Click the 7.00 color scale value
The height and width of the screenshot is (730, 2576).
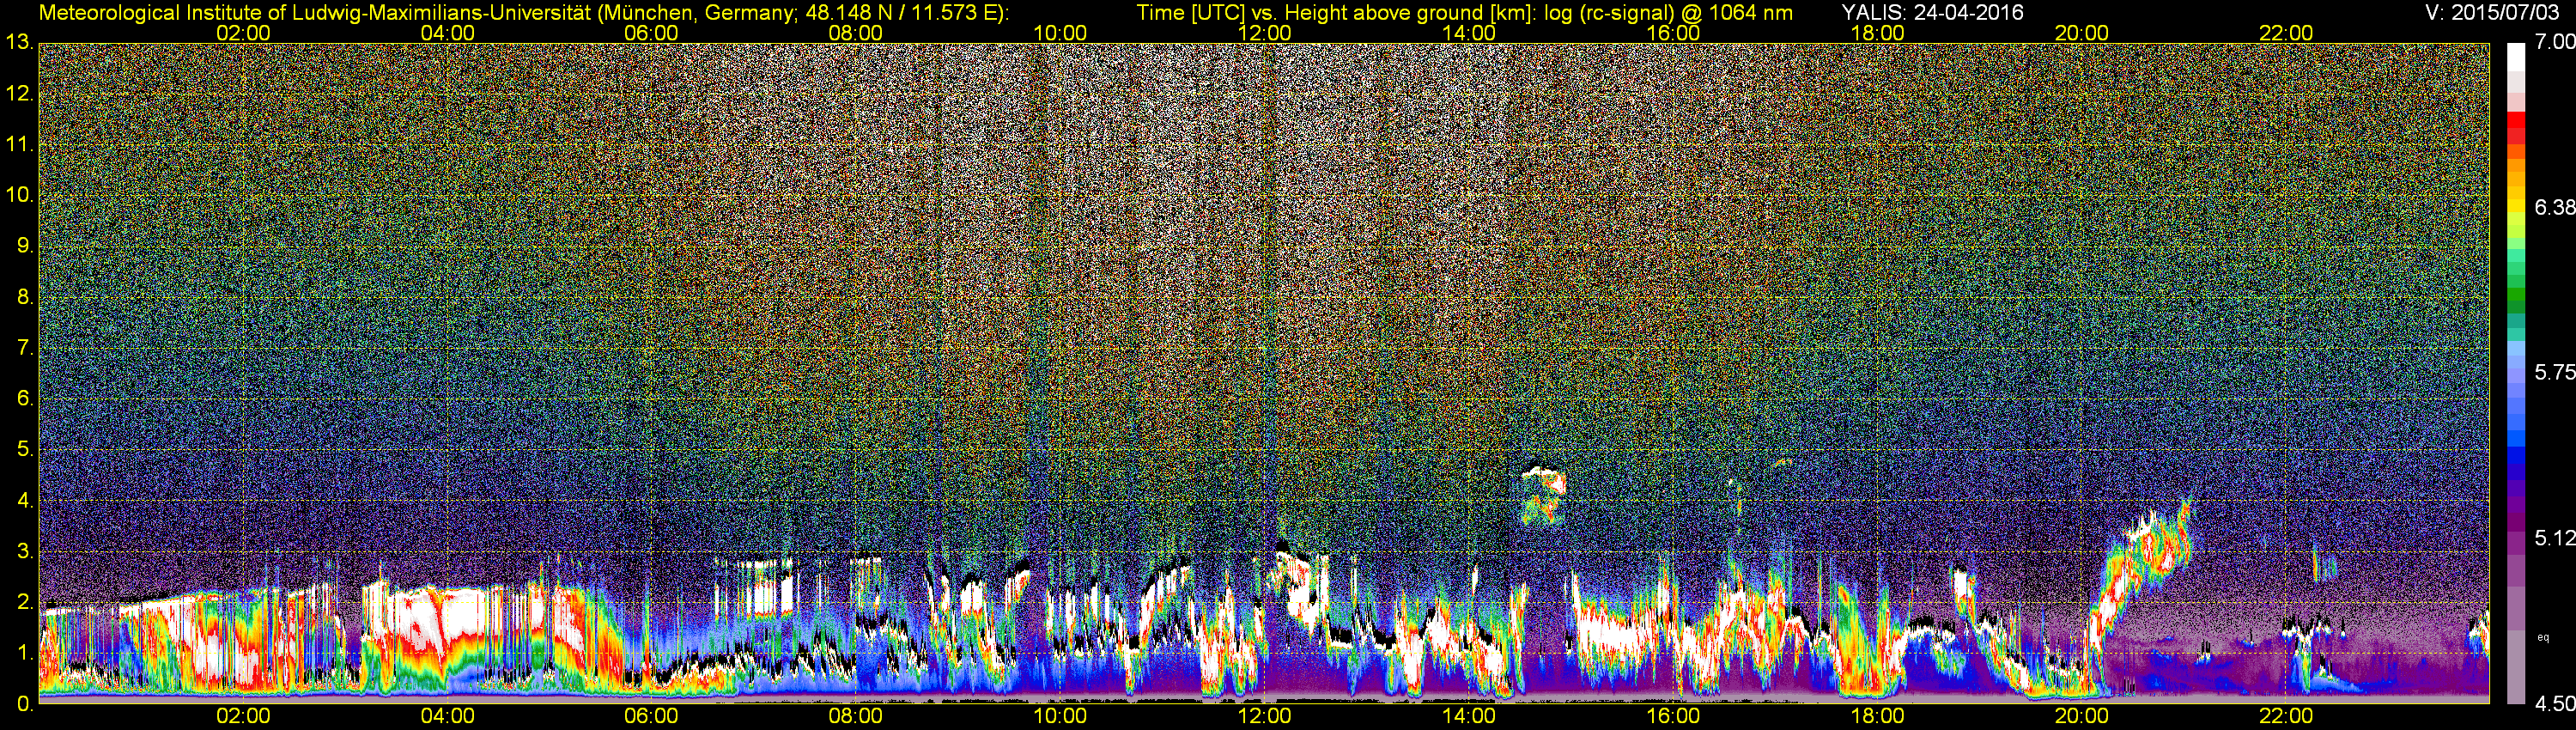tap(2554, 42)
